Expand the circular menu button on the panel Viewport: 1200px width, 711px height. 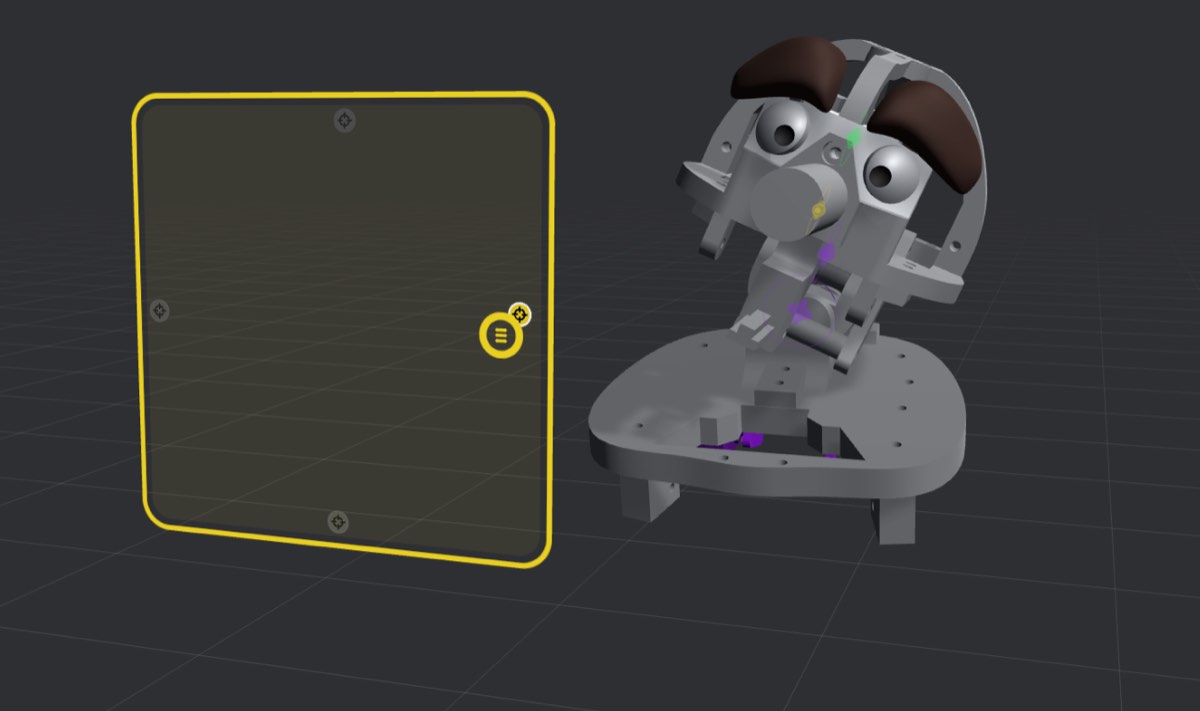tap(498, 336)
